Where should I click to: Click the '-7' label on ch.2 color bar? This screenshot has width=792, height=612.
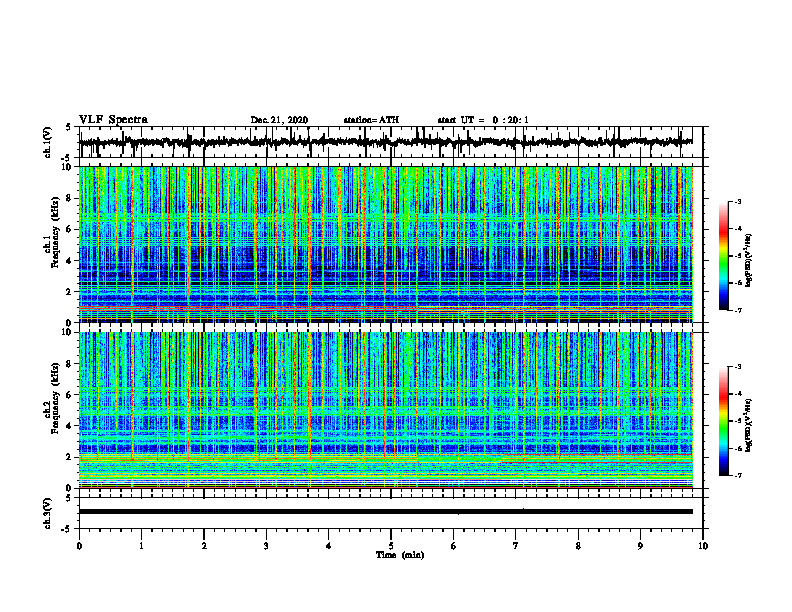pos(737,475)
